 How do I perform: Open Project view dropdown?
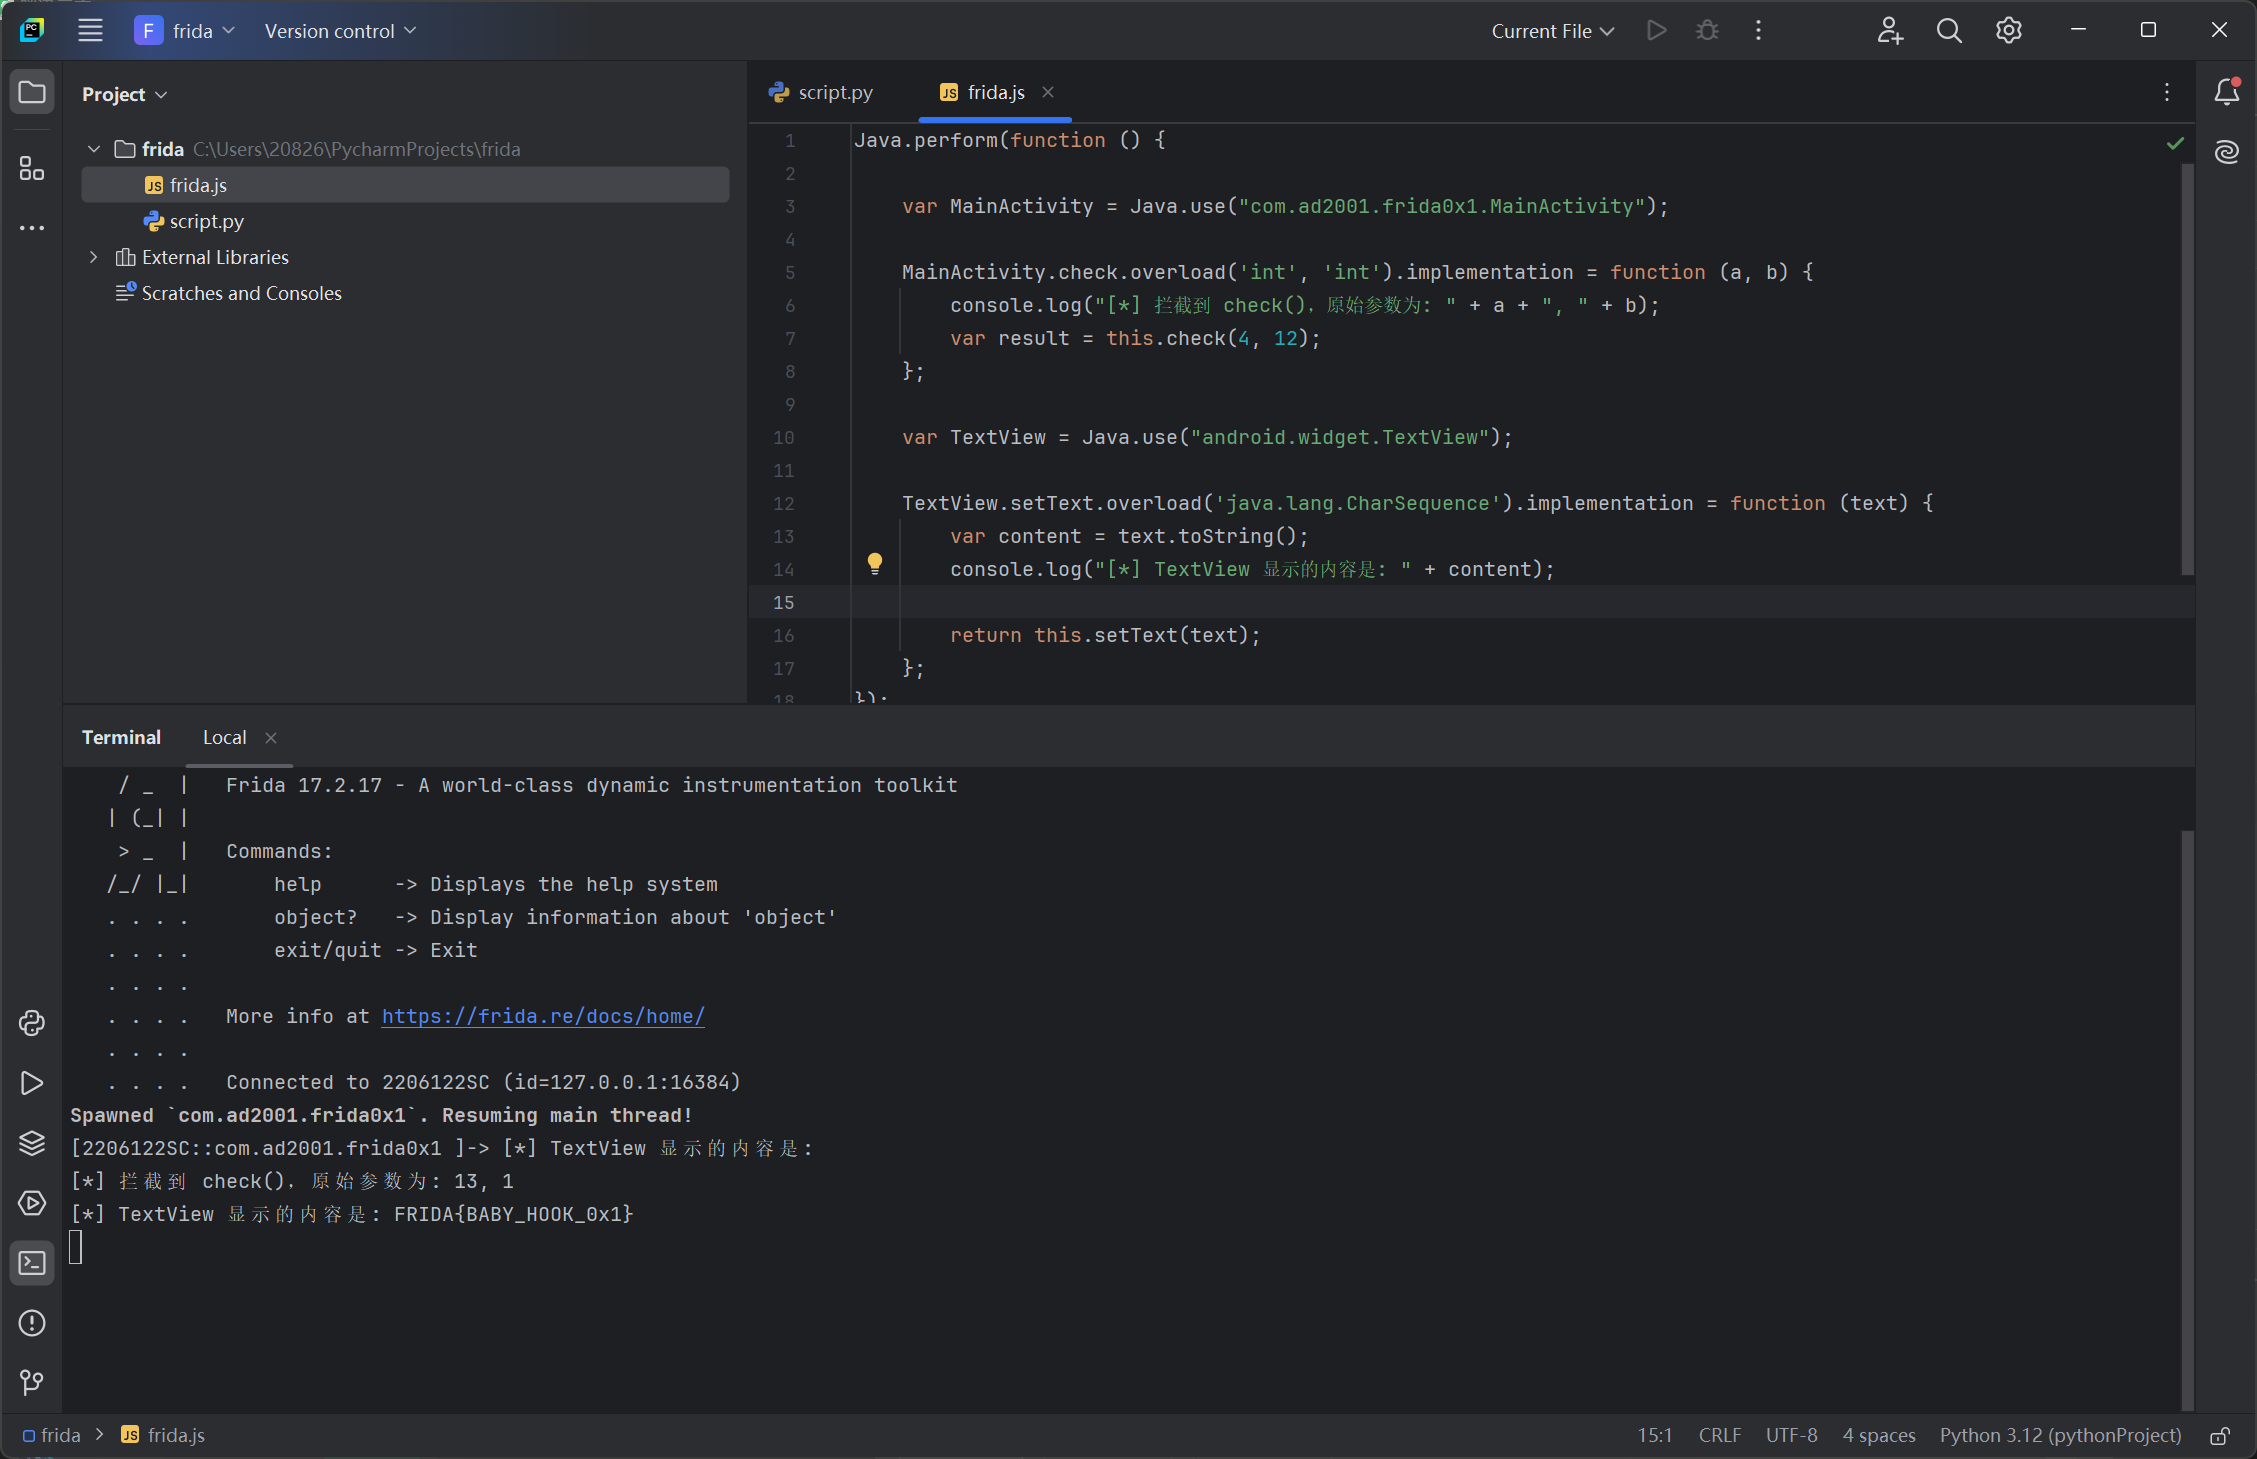click(x=124, y=94)
